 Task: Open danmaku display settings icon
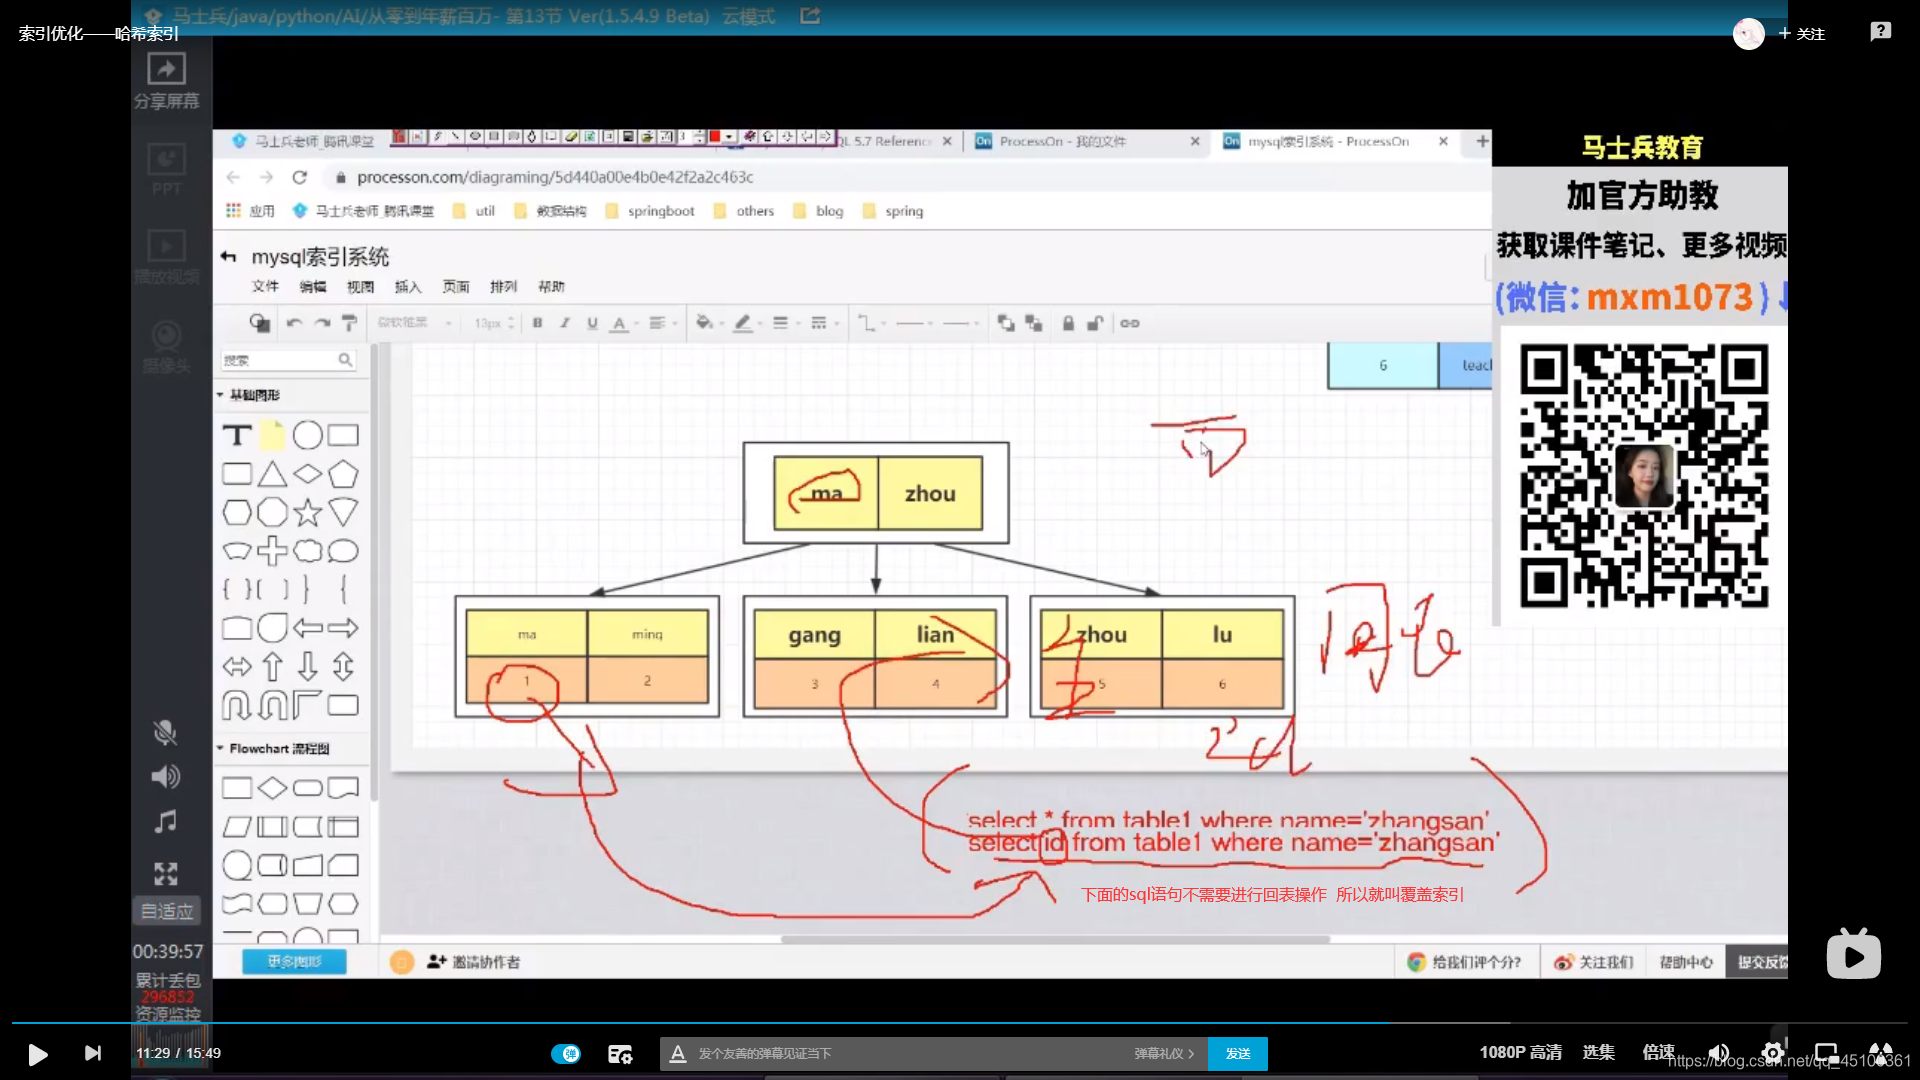coord(620,1054)
